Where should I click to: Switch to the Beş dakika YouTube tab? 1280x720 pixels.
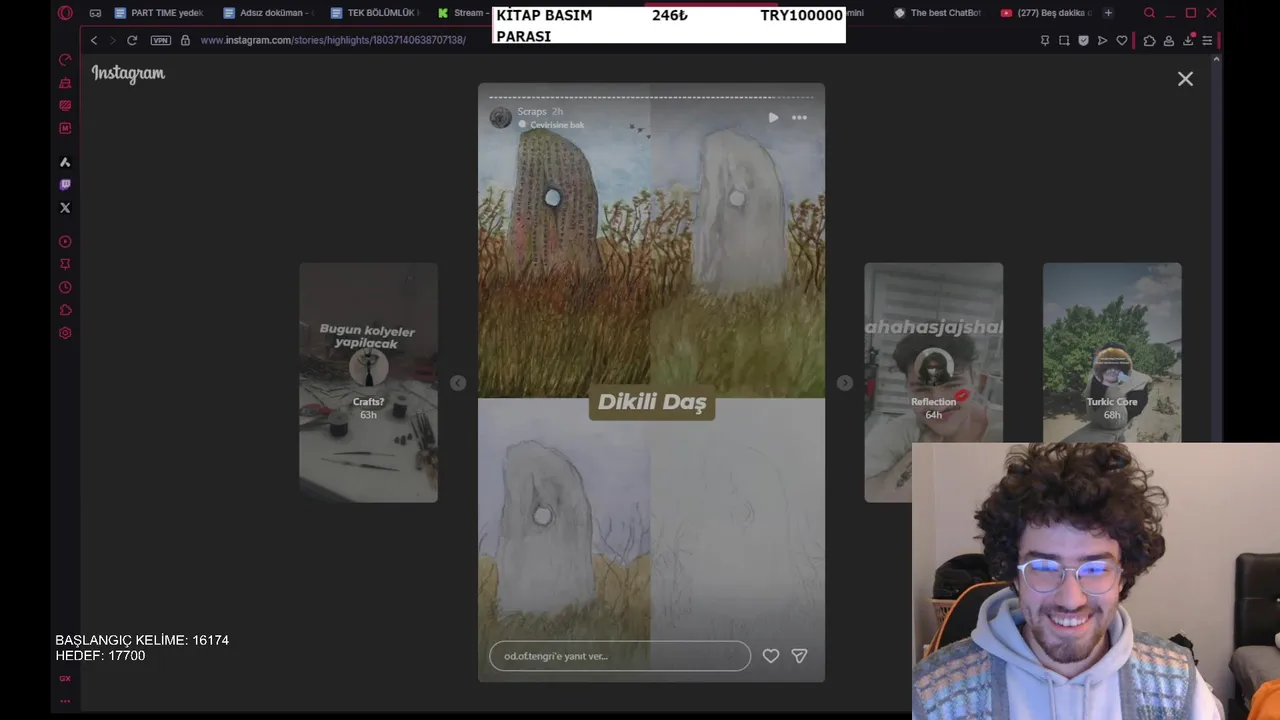1046,13
